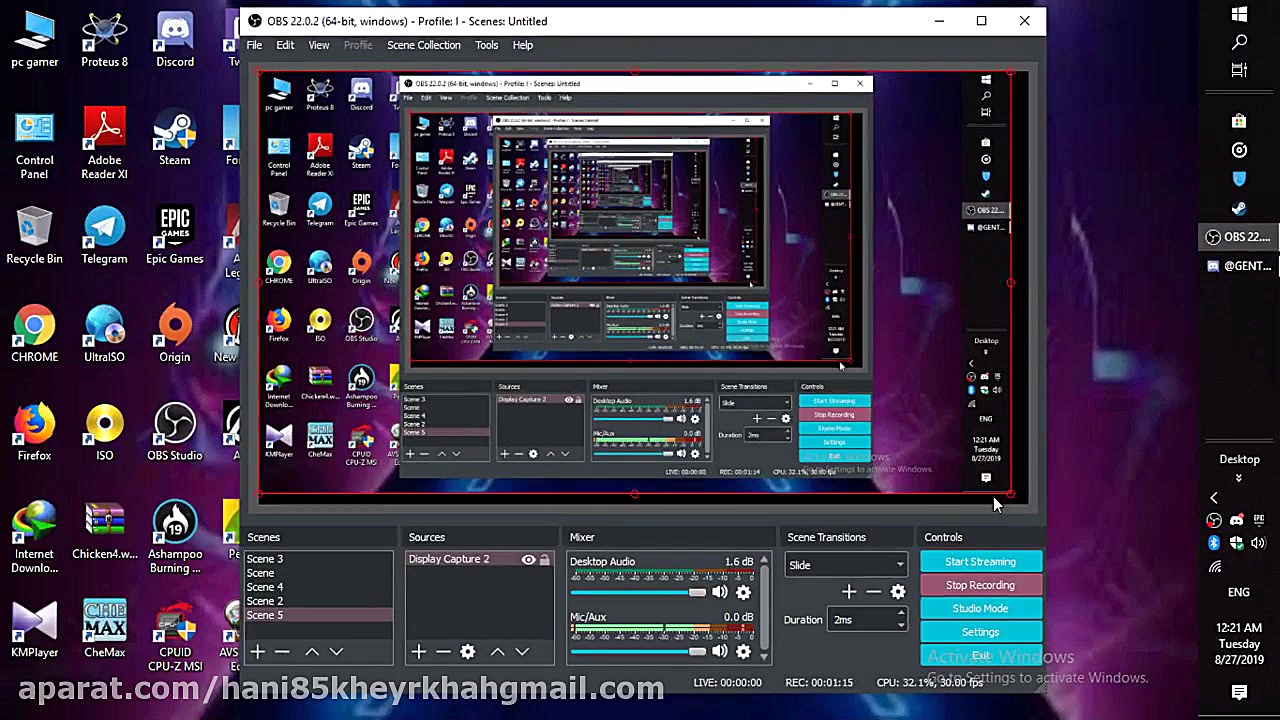Add a new source with plus icon
The image size is (1280, 720).
[418, 652]
